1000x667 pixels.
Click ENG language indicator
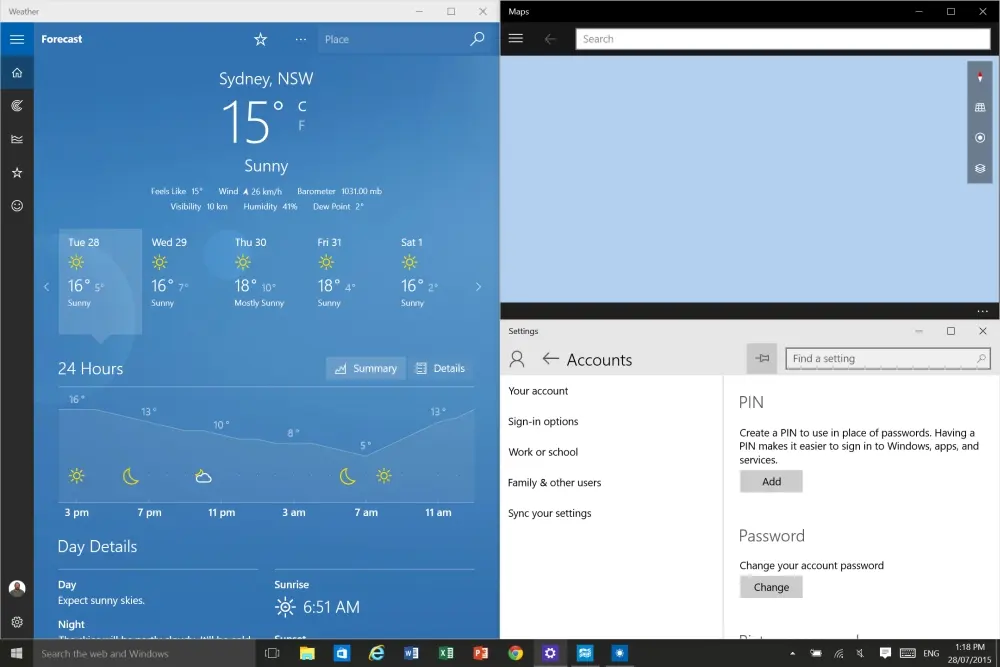[x=931, y=654]
